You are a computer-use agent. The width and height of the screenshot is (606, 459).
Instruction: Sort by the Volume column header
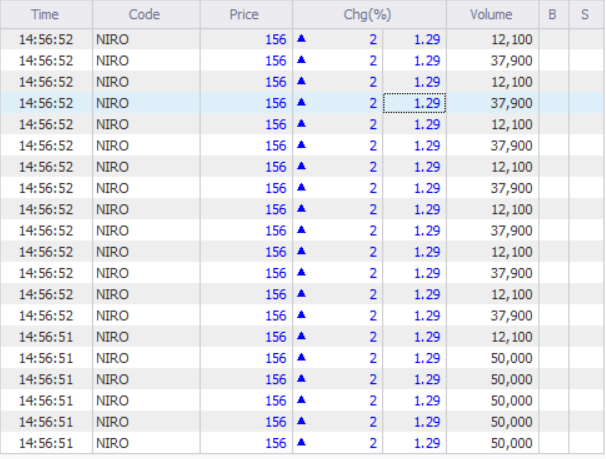(492, 14)
